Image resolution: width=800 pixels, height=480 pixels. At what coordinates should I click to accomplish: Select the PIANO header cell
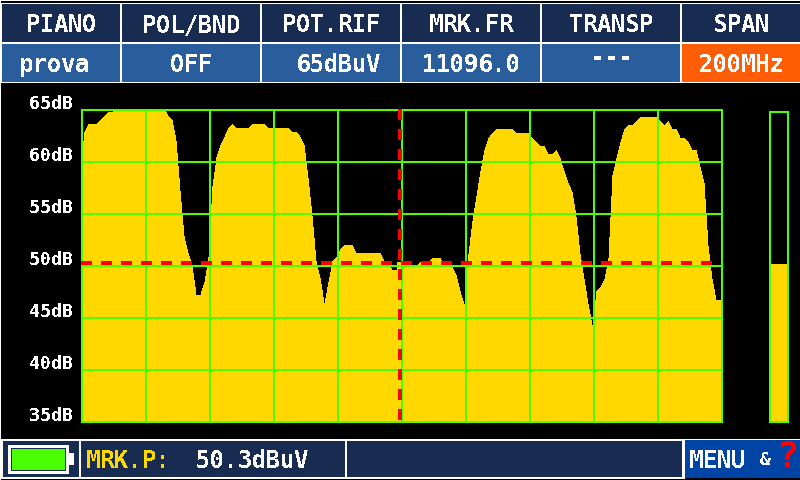[x=61, y=23]
